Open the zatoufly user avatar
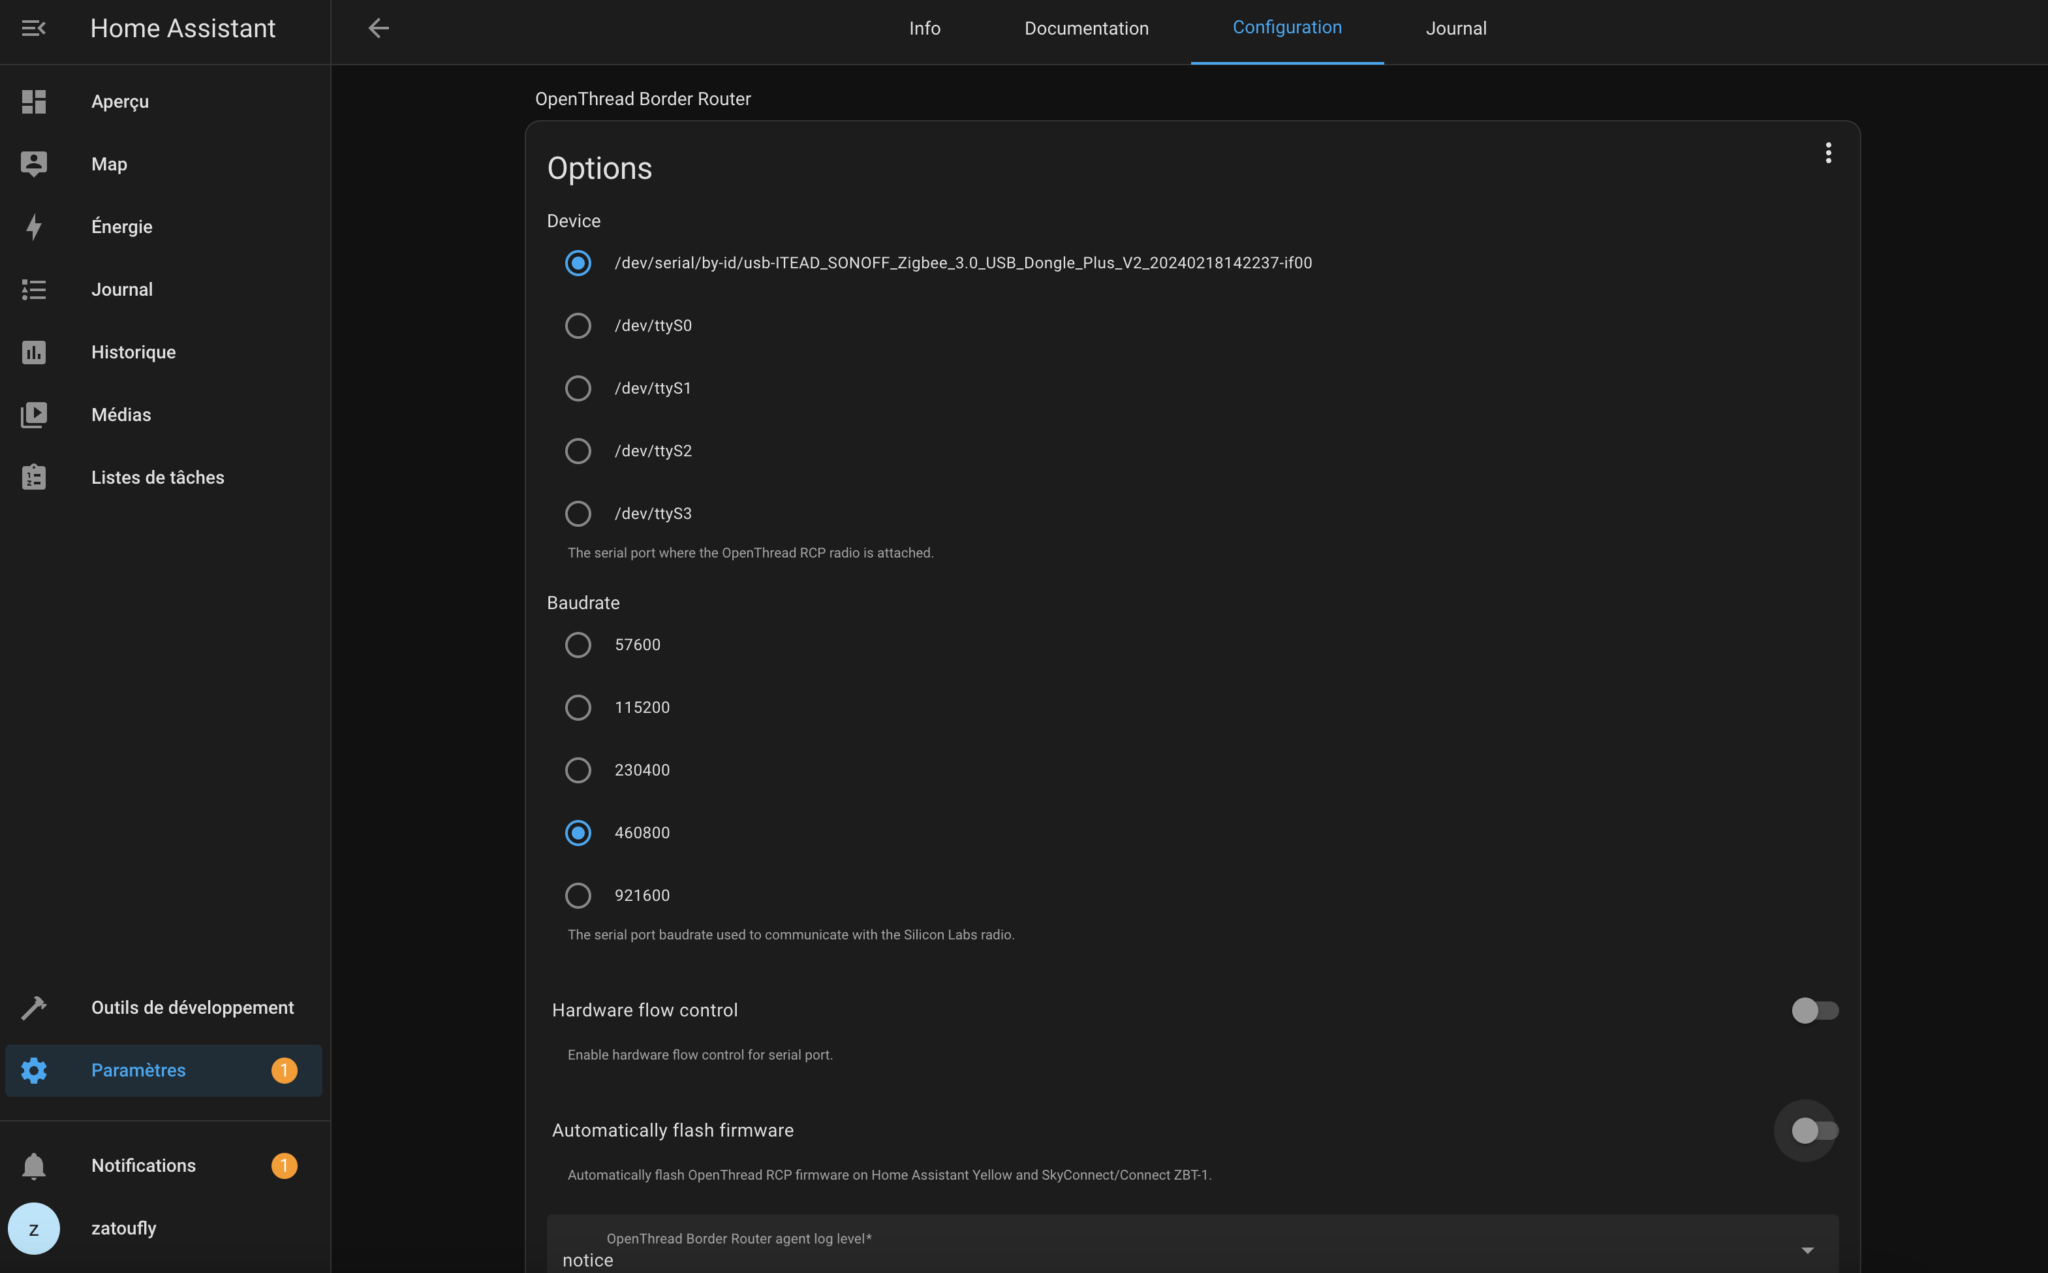2048x1273 pixels. pos(34,1228)
